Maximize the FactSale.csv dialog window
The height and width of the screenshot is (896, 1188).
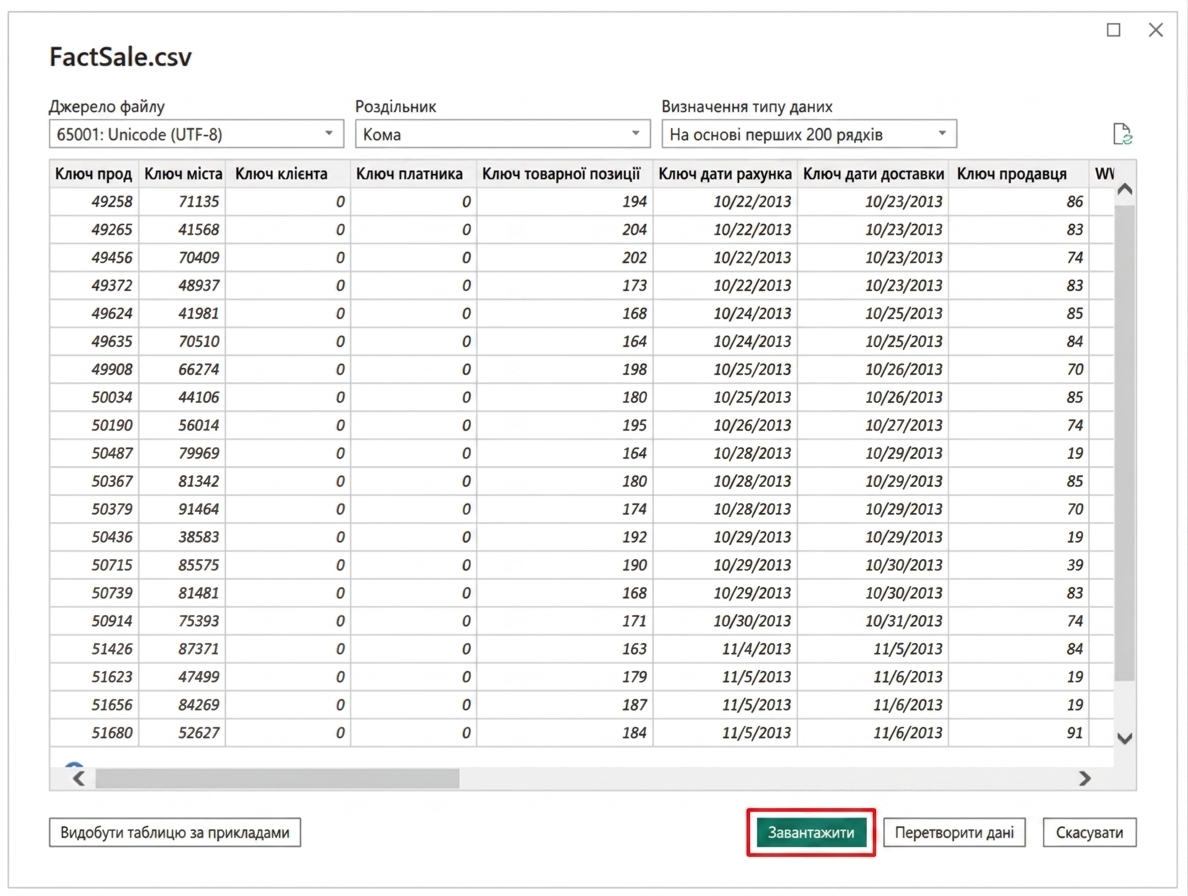tap(1113, 30)
